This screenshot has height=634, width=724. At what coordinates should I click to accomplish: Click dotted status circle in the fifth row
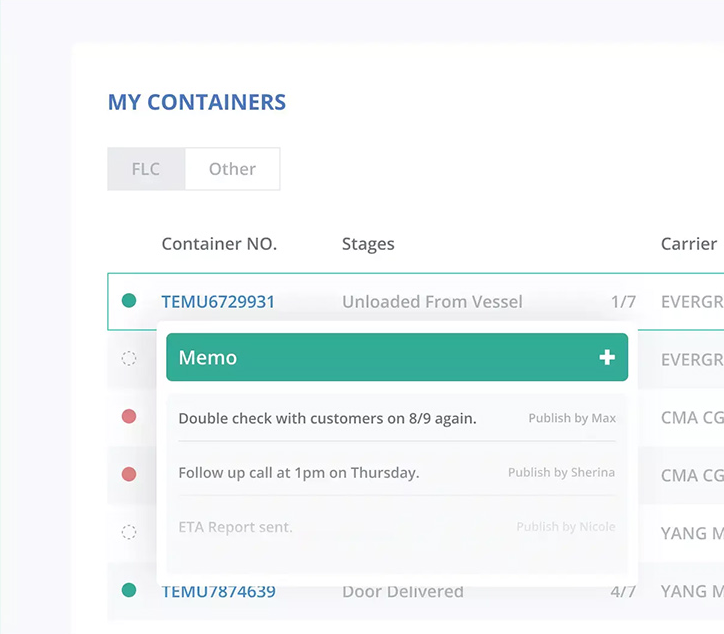click(129, 533)
